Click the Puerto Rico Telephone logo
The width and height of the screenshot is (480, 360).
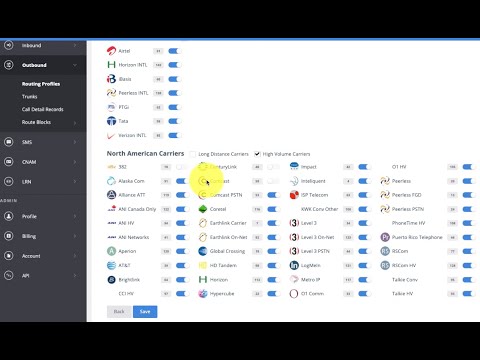385,237
